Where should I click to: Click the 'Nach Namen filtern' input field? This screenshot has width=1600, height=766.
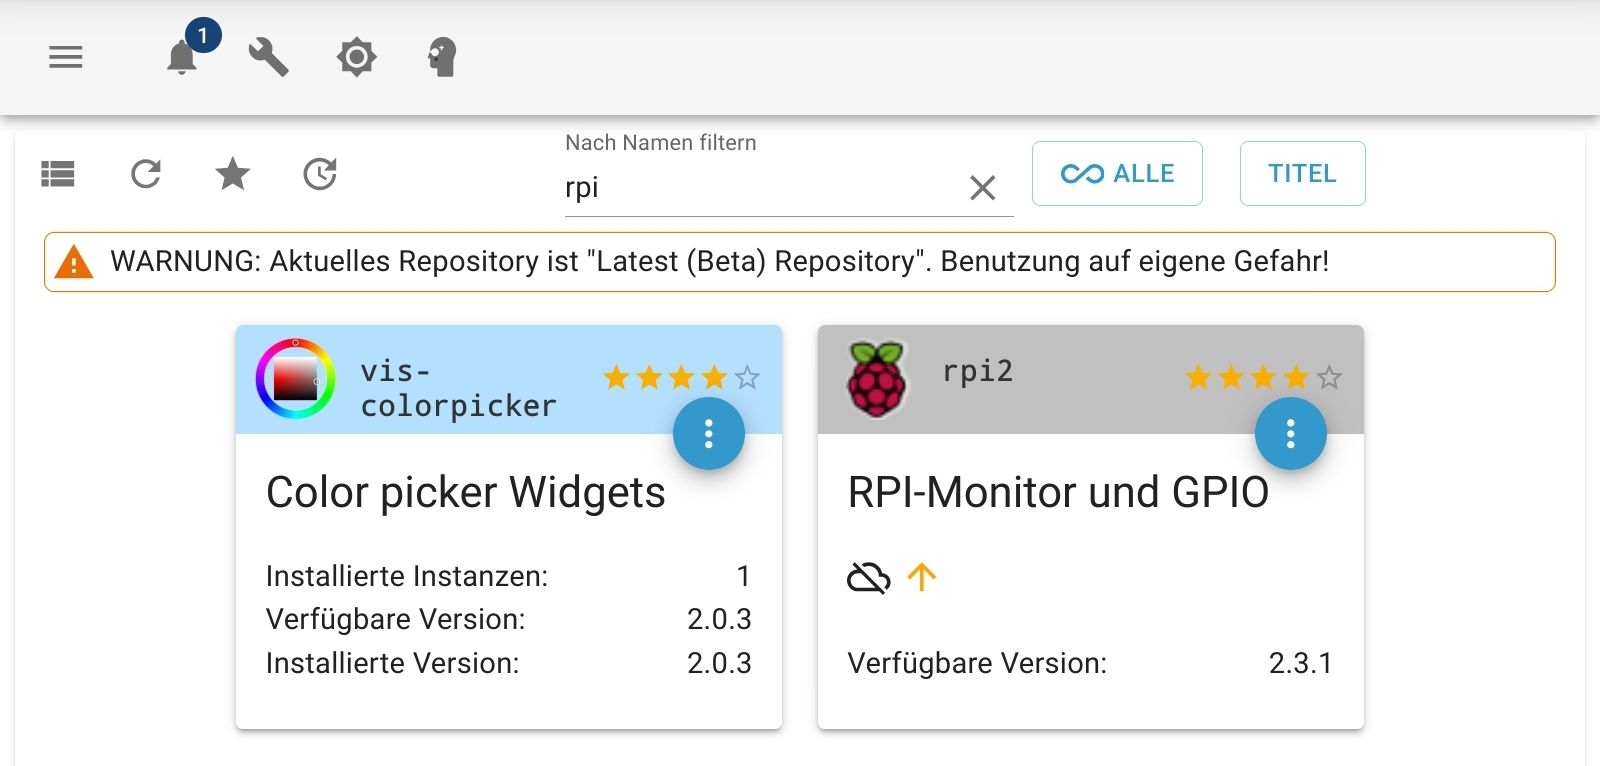point(760,188)
